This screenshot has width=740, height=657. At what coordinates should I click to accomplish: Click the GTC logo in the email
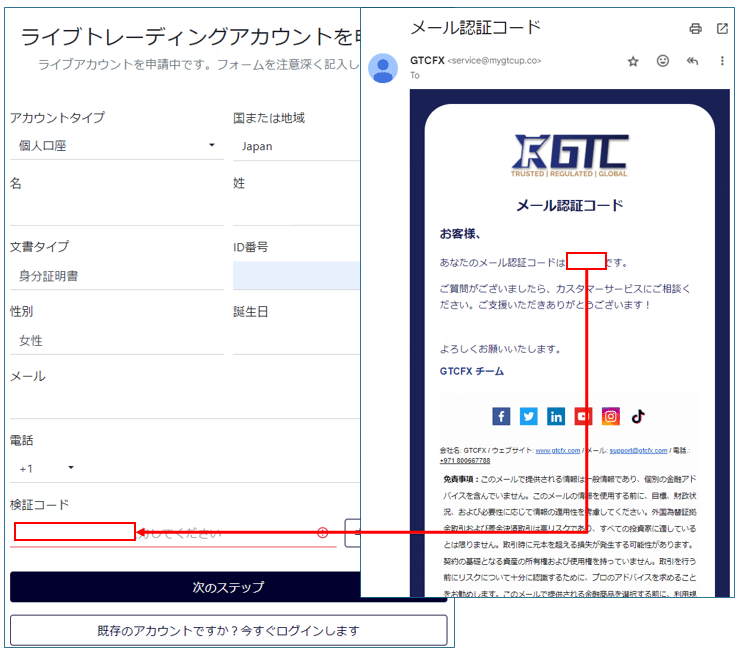tap(570, 156)
